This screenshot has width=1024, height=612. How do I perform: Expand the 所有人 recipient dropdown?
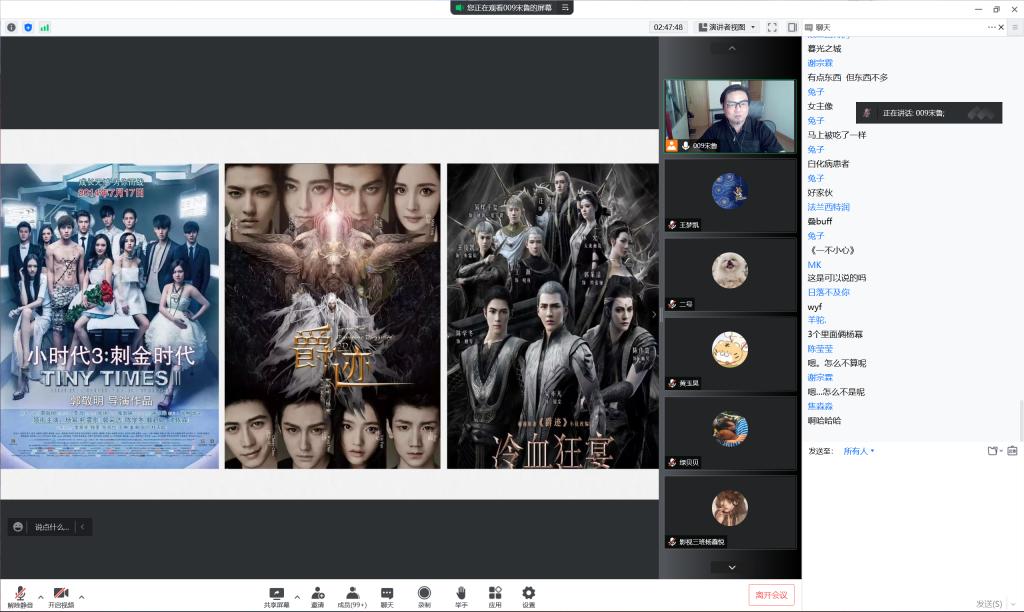[x=858, y=451]
